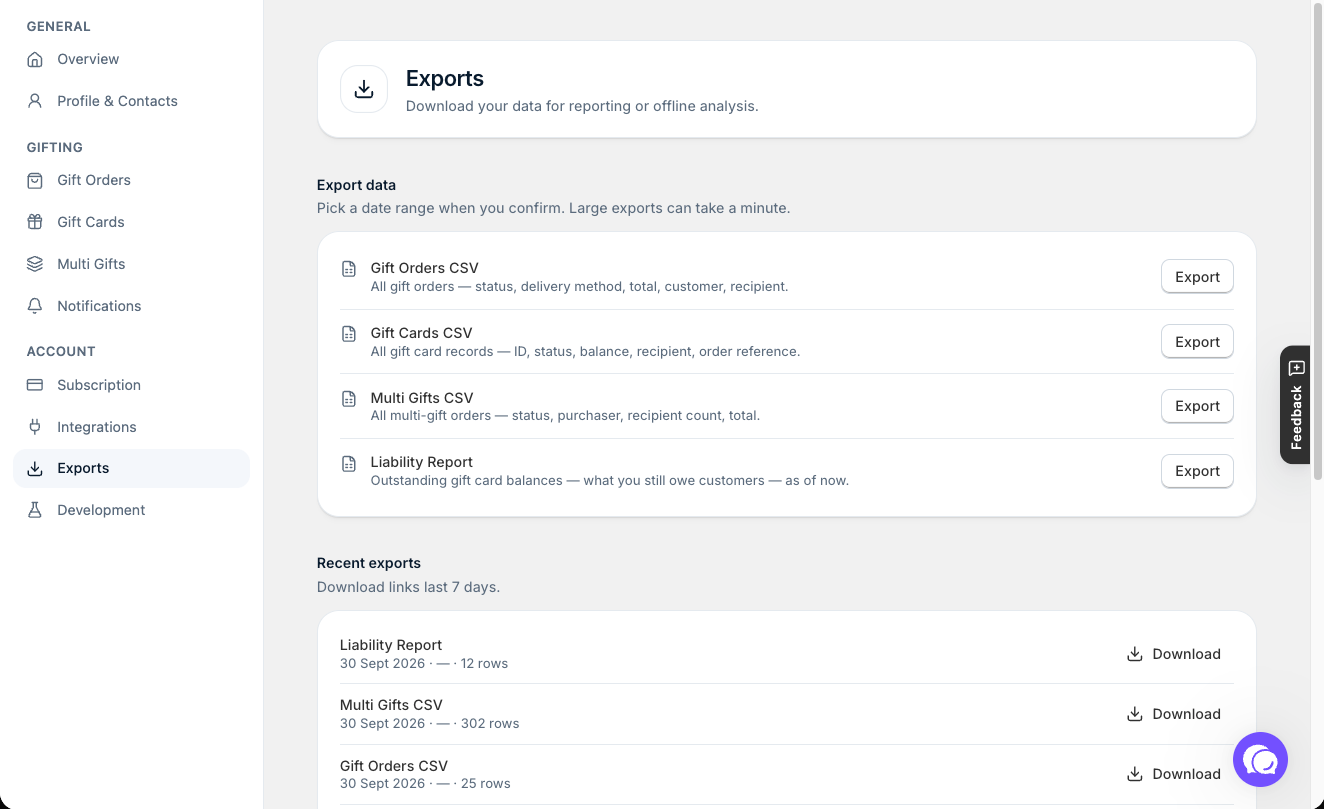Click the Feedback tab message icon
Viewport: 1324px width, 809px height.
[1297, 368]
